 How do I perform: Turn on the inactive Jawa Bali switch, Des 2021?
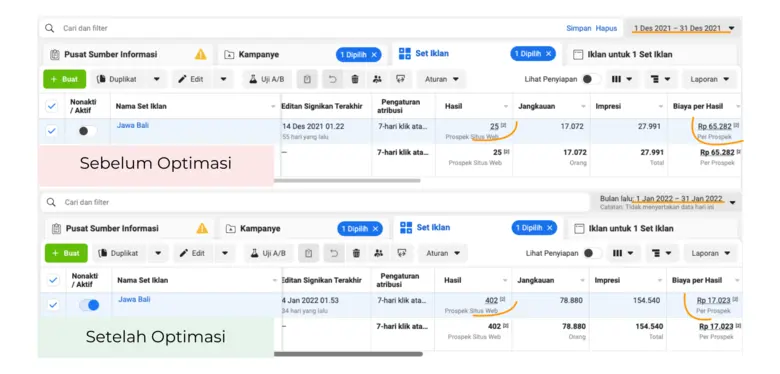tap(87, 131)
